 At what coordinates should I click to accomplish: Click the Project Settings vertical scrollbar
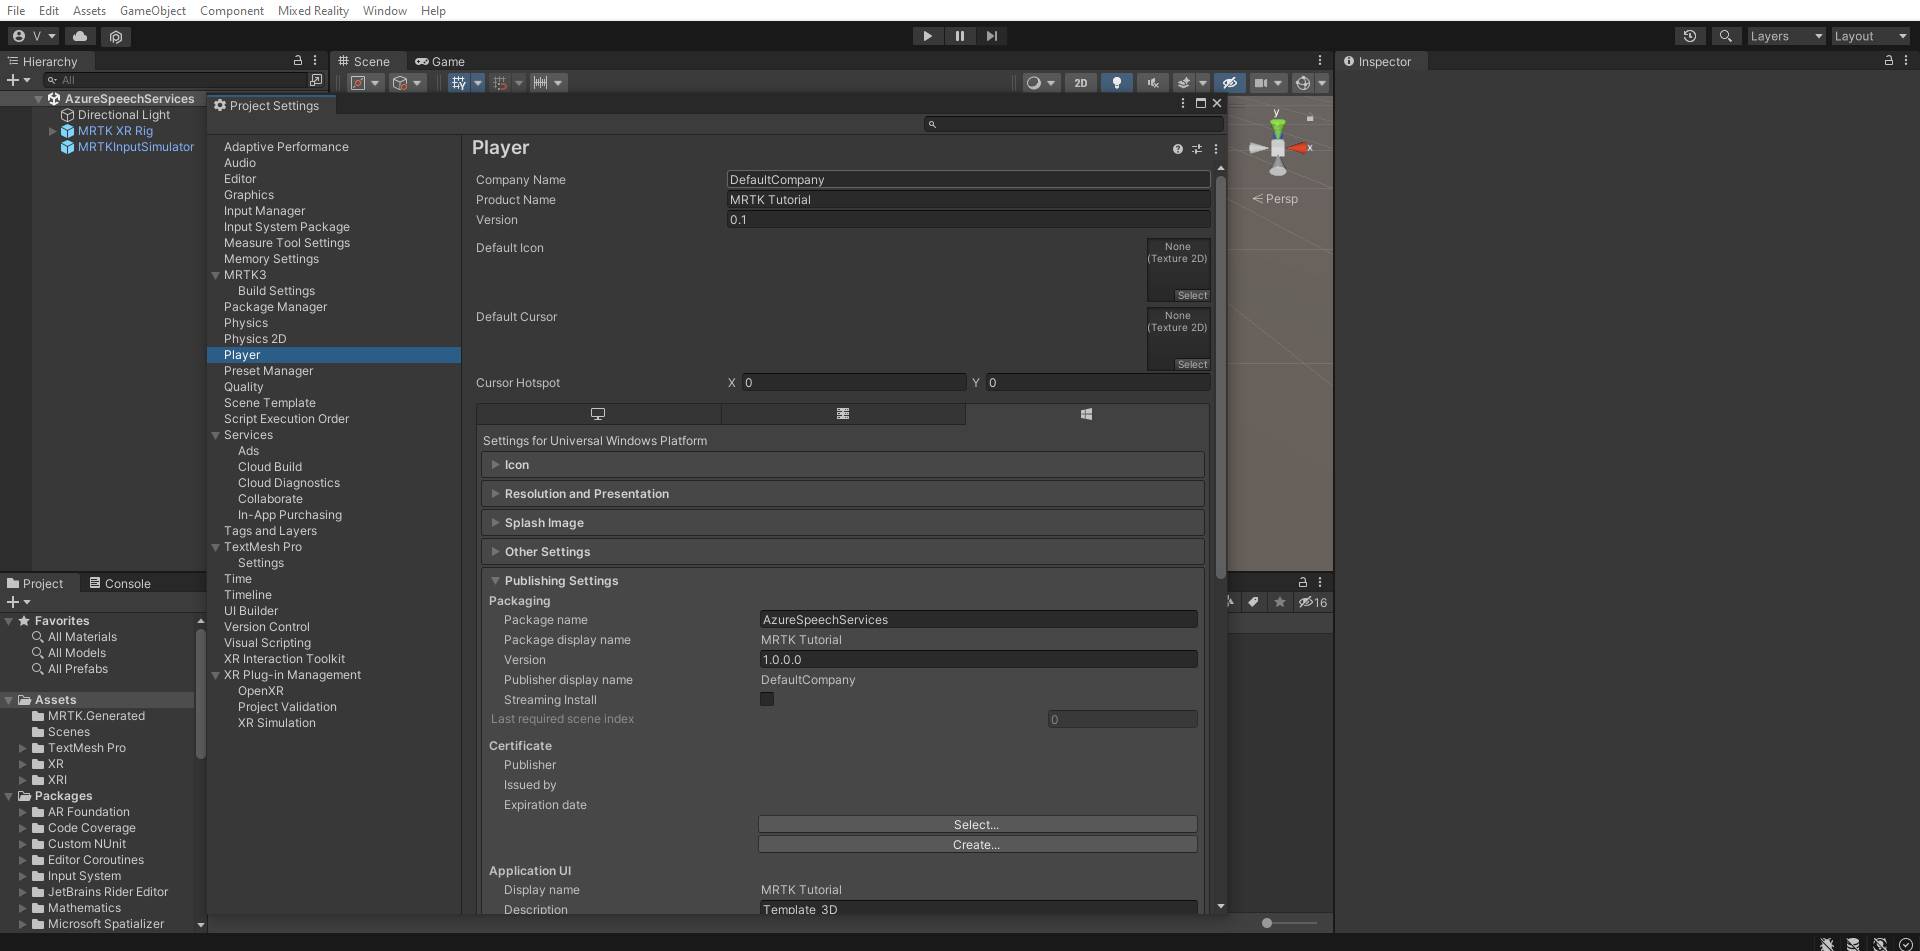click(x=1221, y=378)
